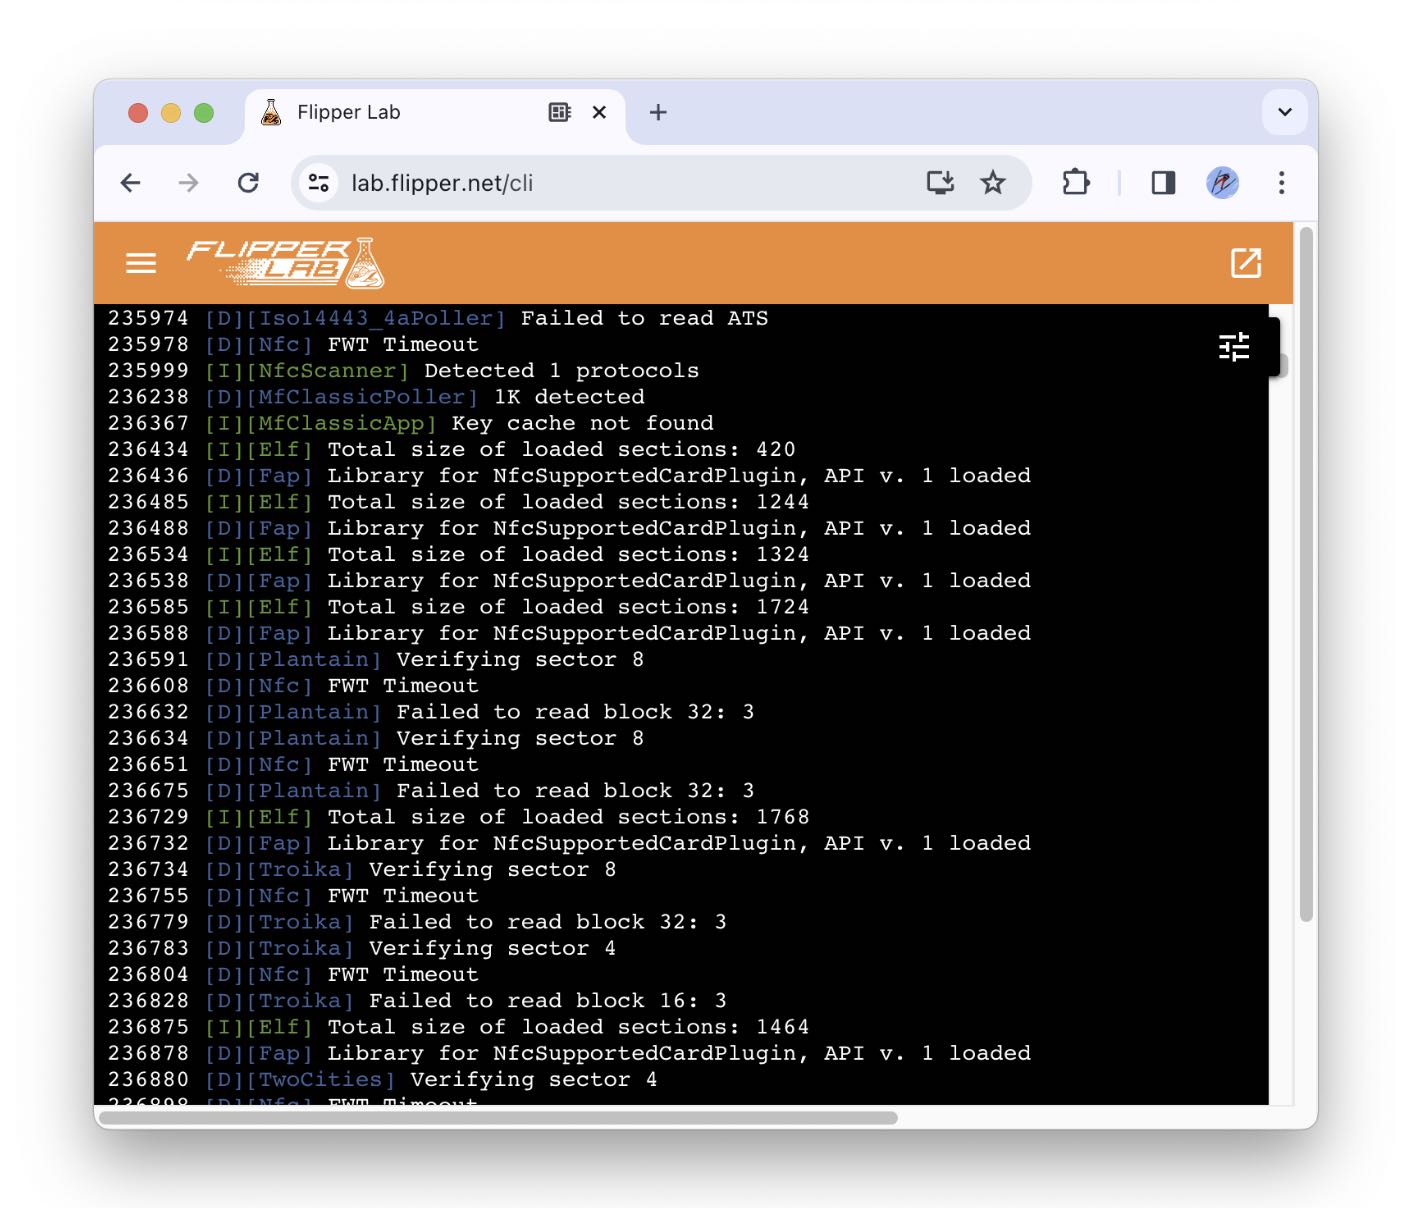Click timestamp 236436 Fap library line
The image size is (1412, 1218).
click(x=148, y=475)
